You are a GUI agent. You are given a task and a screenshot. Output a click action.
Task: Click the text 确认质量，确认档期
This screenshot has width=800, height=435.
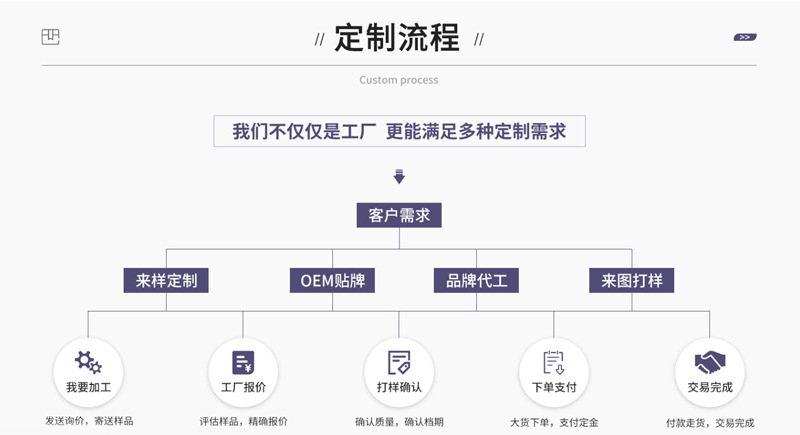pos(399,422)
